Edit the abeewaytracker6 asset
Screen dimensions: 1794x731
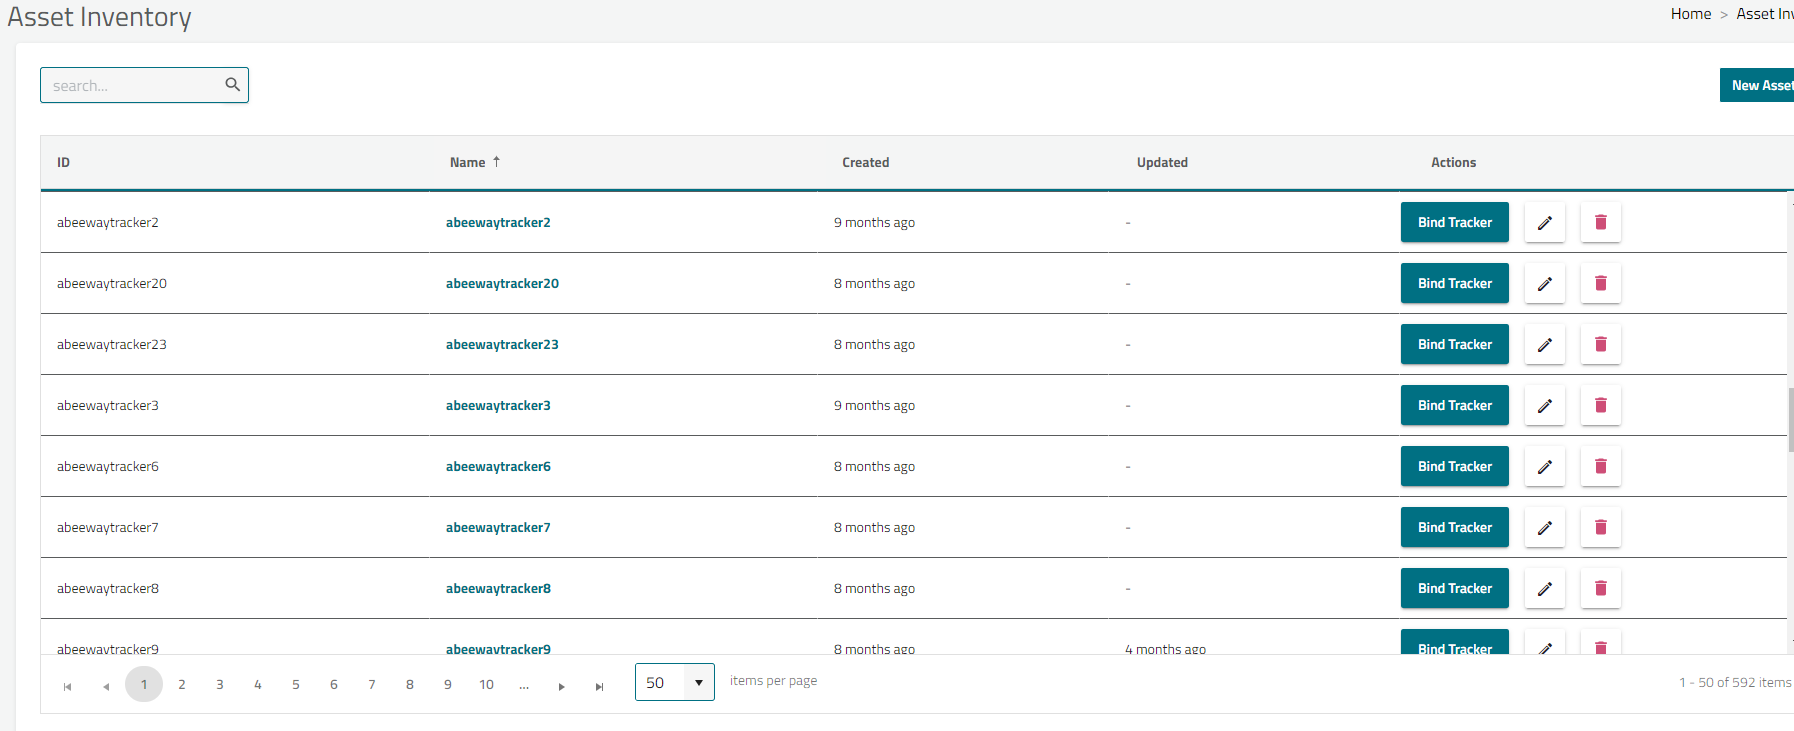pyautogui.click(x=1544, y=467)
